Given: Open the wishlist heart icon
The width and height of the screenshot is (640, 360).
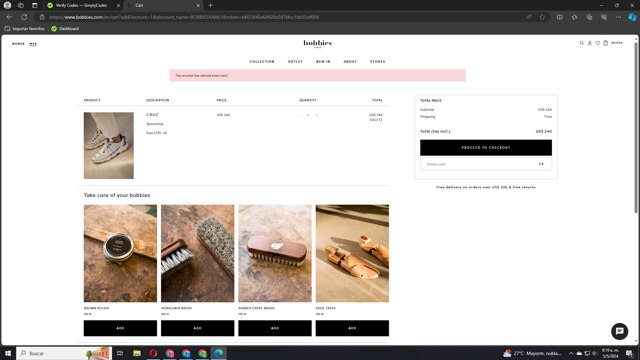Looking at the screenshot, I should tap(598, 43).
